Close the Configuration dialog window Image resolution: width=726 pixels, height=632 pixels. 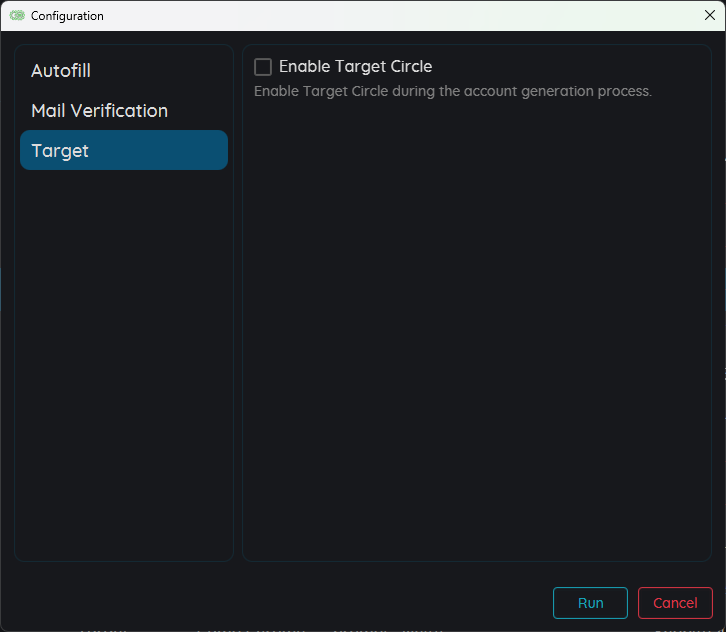tap(709, 15)
